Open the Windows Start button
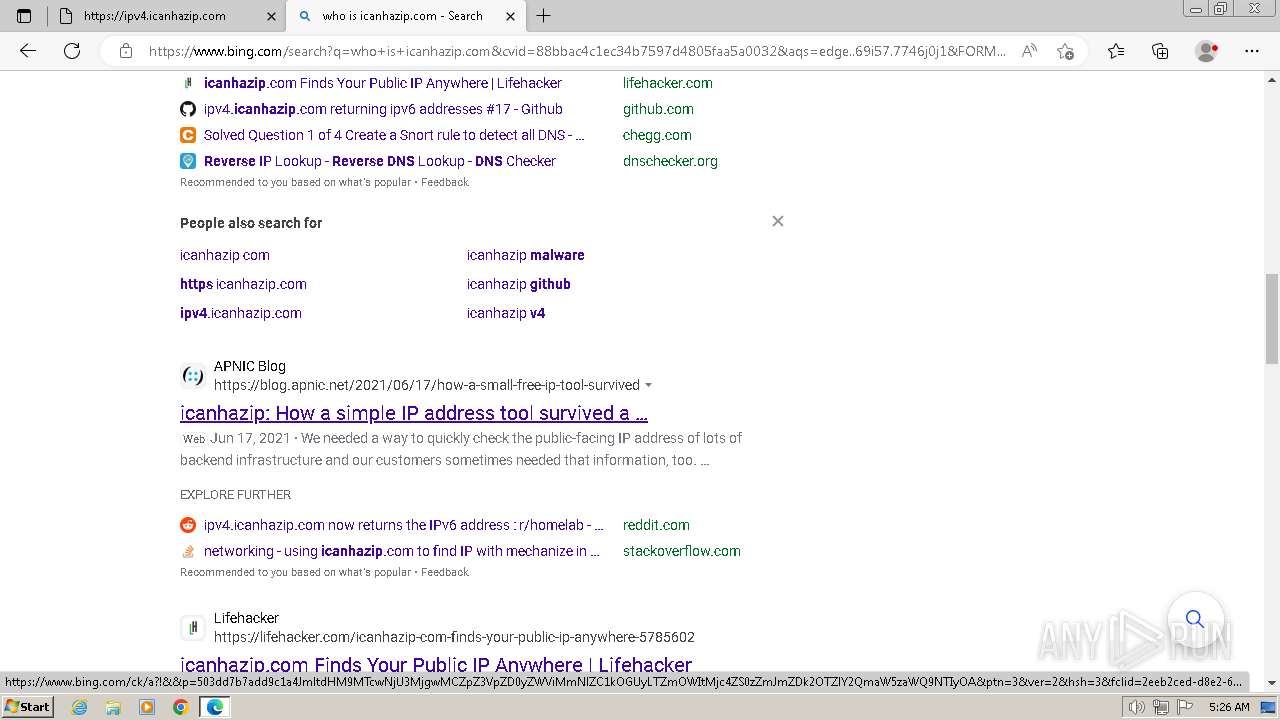Image resolution: width=1280 pixels, height=720 pixels. click(x=28, y=707)
